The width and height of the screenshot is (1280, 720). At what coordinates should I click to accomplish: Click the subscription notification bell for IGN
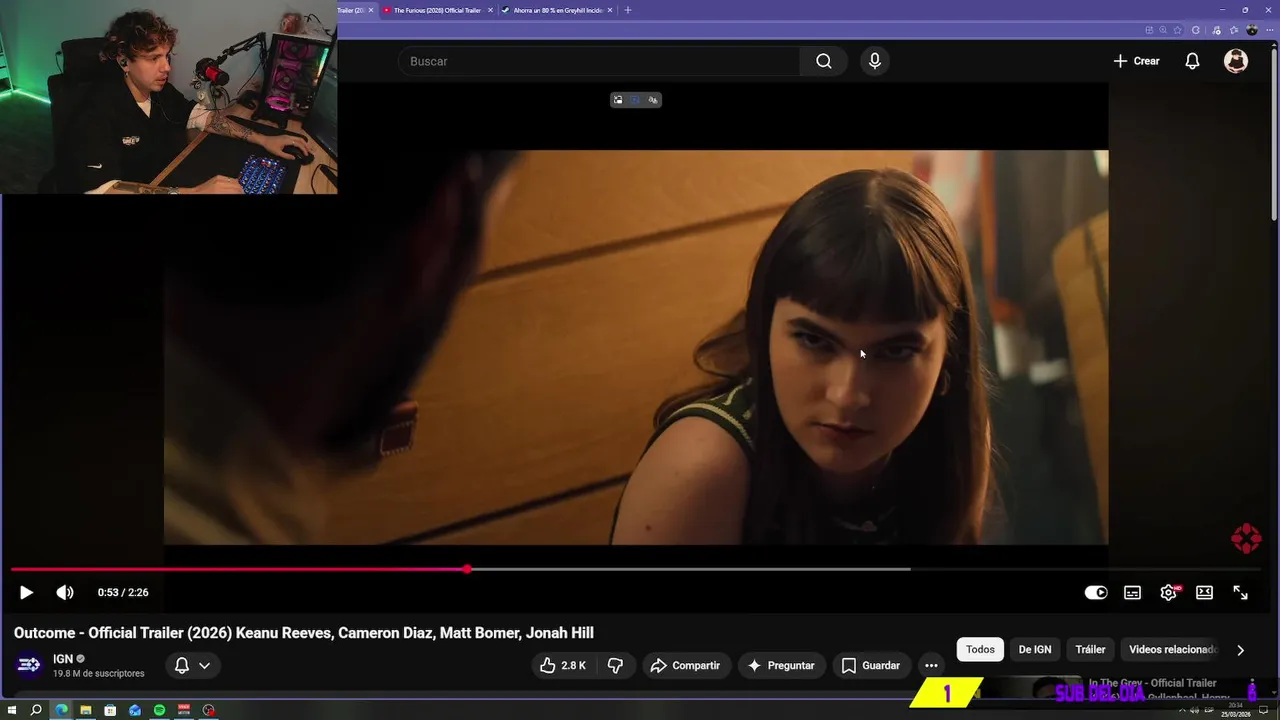click(x=182, y=665)
